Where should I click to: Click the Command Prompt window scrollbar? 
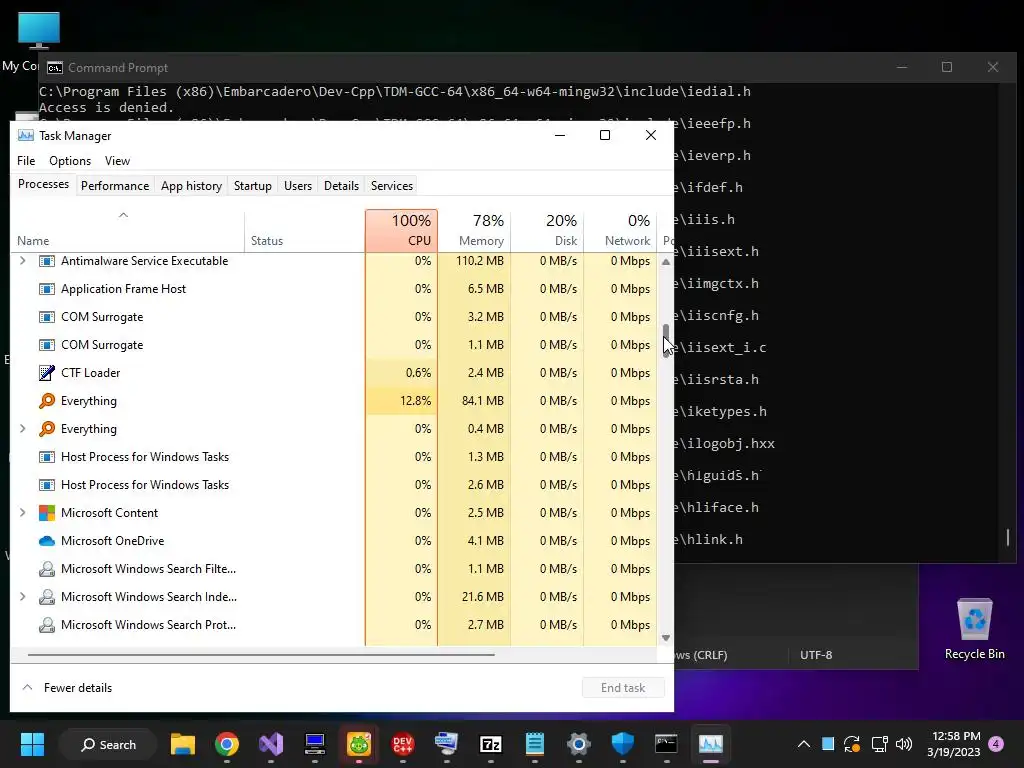point(1008,537)
